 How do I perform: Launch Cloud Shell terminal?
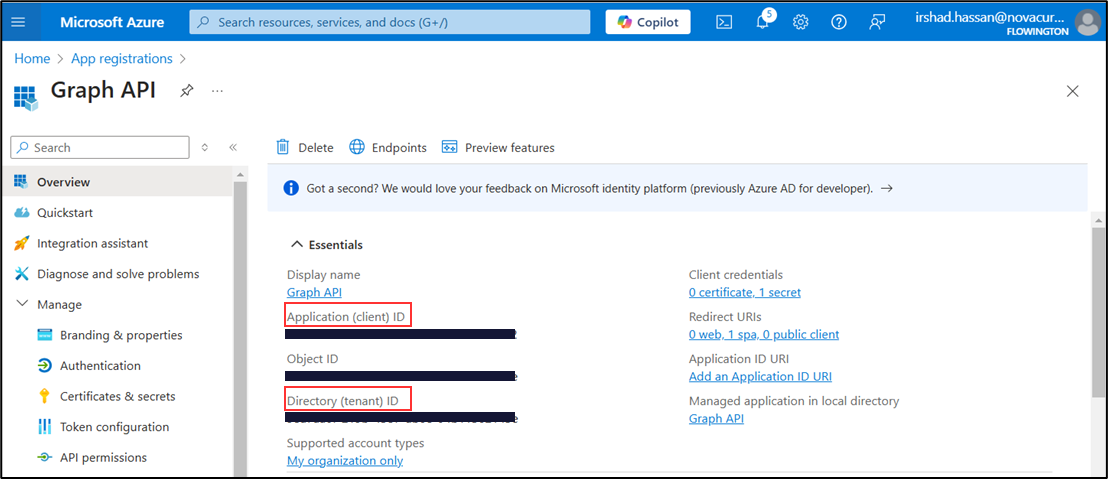724,22
